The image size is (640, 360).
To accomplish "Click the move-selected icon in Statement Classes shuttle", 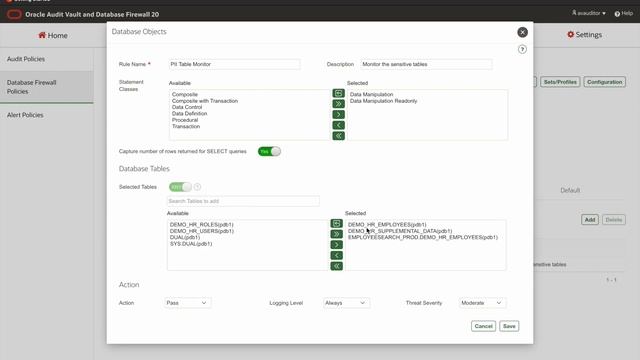I will [338, 93].
